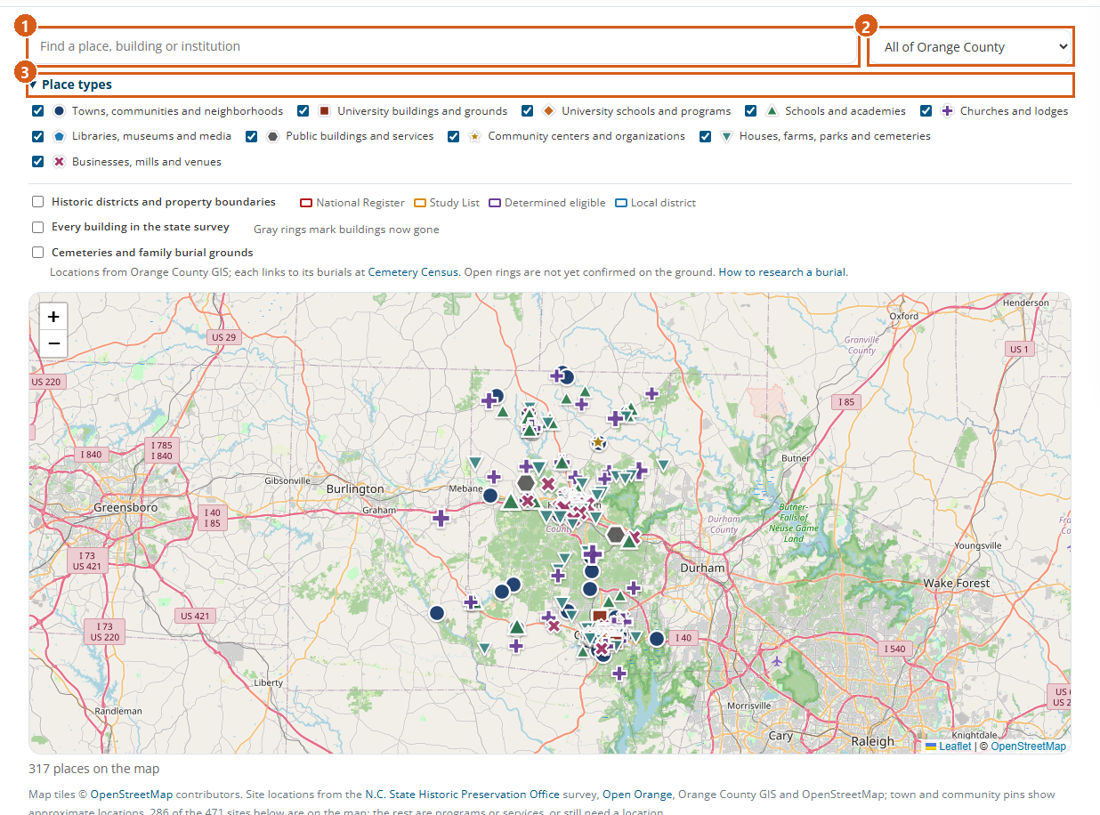Click the Gray rings mark buildings now gone note
This screenshot has width=1100, height=815.
pos(347,229)
